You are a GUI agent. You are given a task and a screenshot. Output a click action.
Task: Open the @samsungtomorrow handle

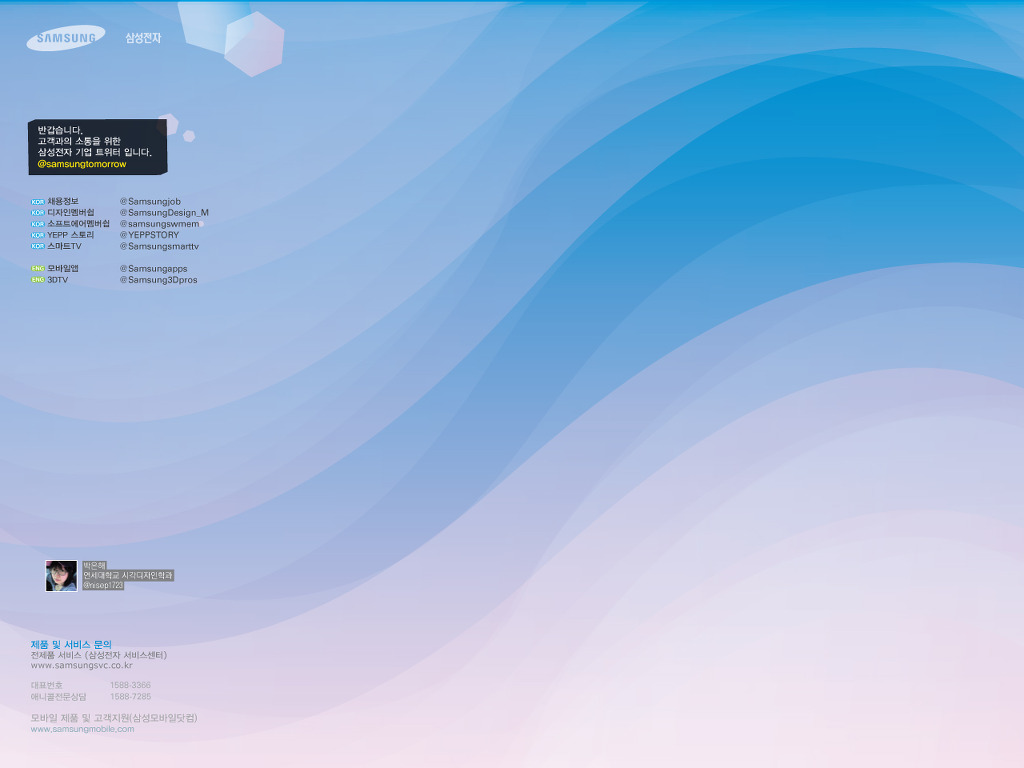click(x=82, y=164)
